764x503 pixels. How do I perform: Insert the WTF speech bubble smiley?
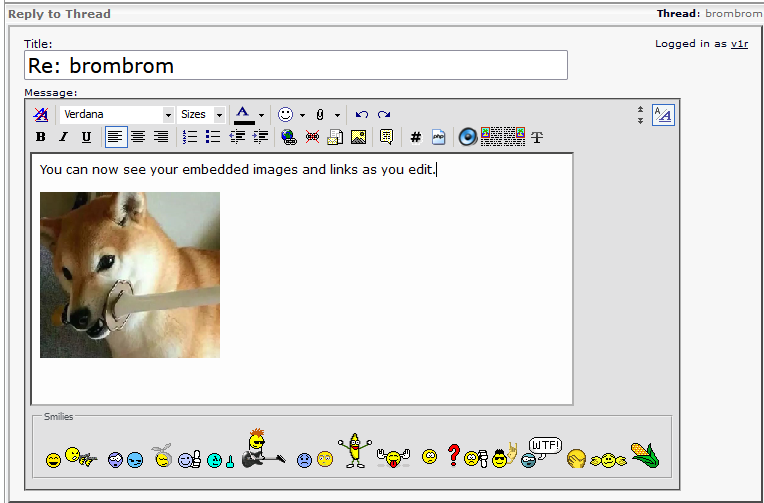[x=541, y=452]
